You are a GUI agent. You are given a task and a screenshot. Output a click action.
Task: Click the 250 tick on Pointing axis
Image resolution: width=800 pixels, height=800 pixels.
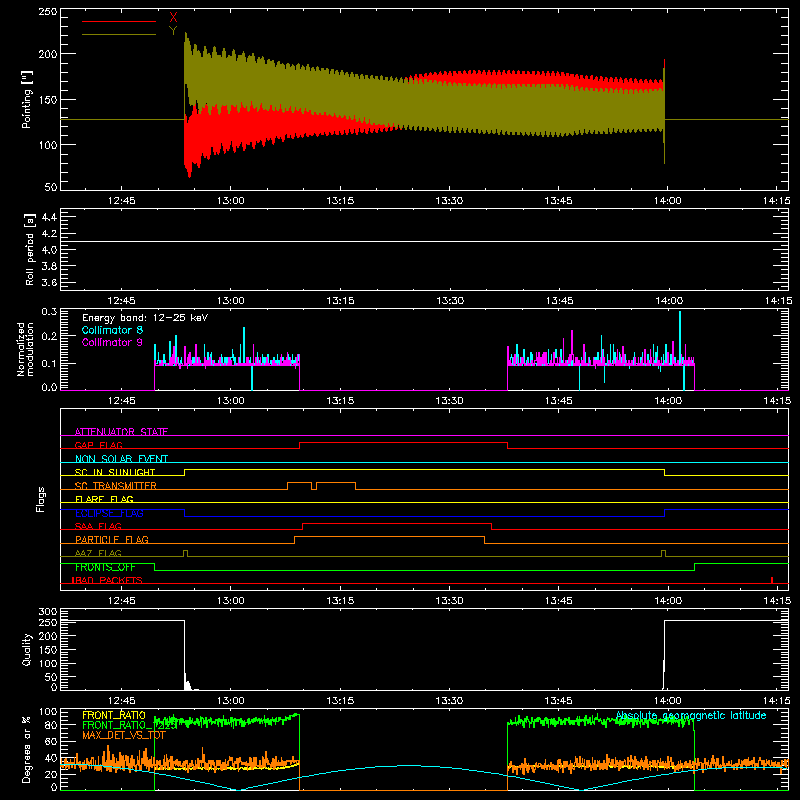point(48,12)
